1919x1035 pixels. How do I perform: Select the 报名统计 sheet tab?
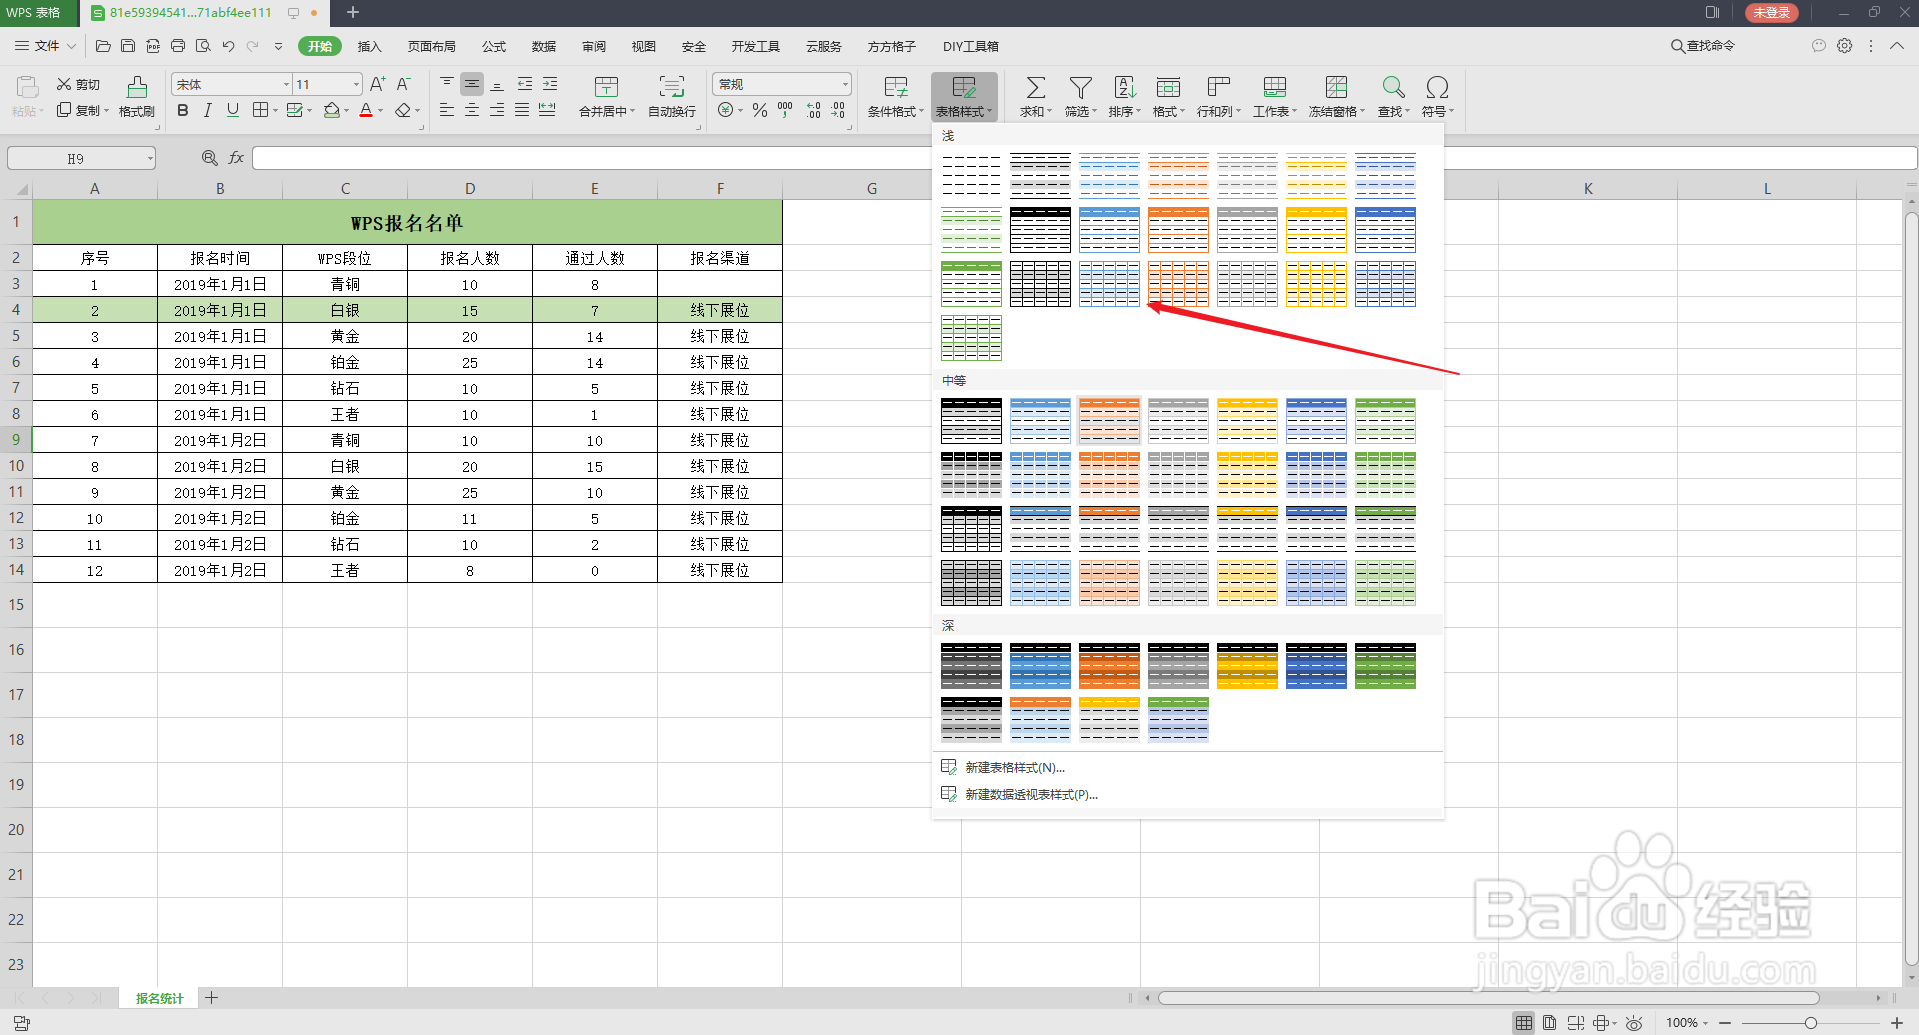coord(160,998)
